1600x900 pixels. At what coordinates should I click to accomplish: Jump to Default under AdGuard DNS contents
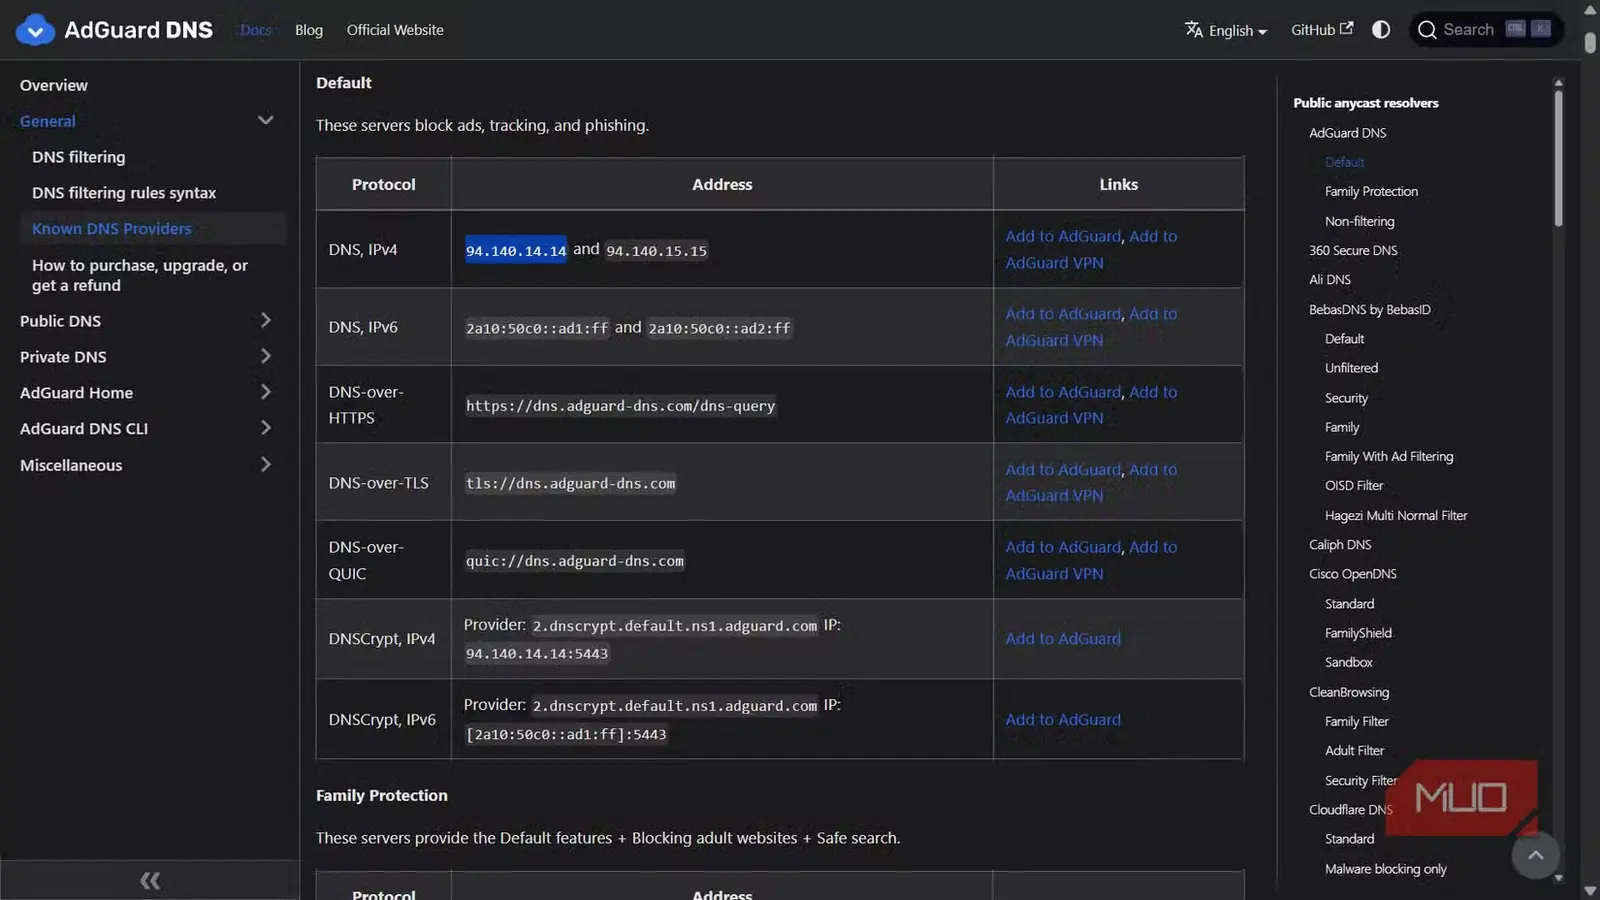tap(1344, 162)
